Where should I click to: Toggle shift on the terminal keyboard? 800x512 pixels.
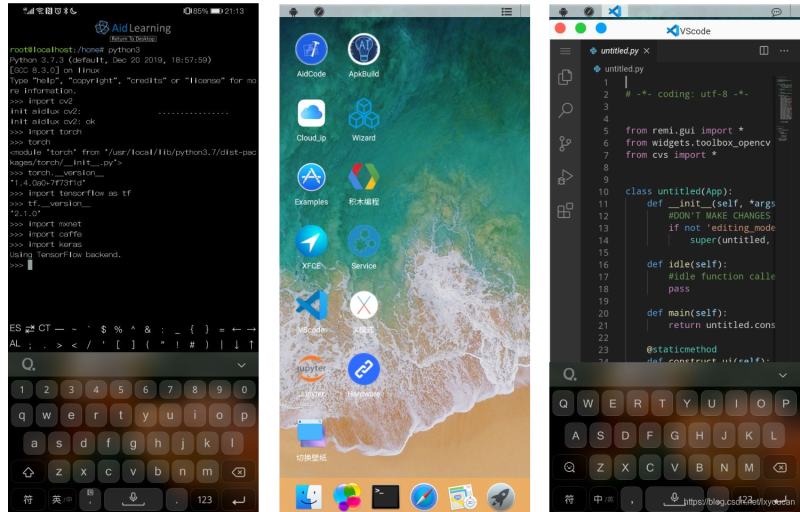point(28,472)
